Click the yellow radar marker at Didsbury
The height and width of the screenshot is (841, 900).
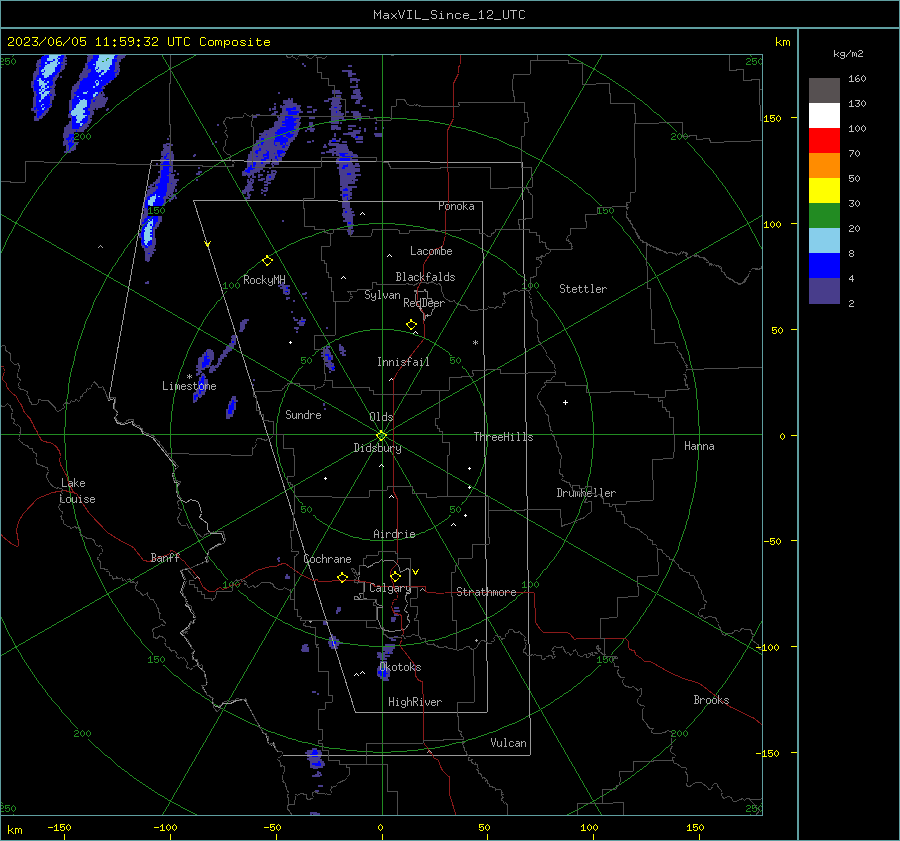pyautogui.click(x=382, y=436)
